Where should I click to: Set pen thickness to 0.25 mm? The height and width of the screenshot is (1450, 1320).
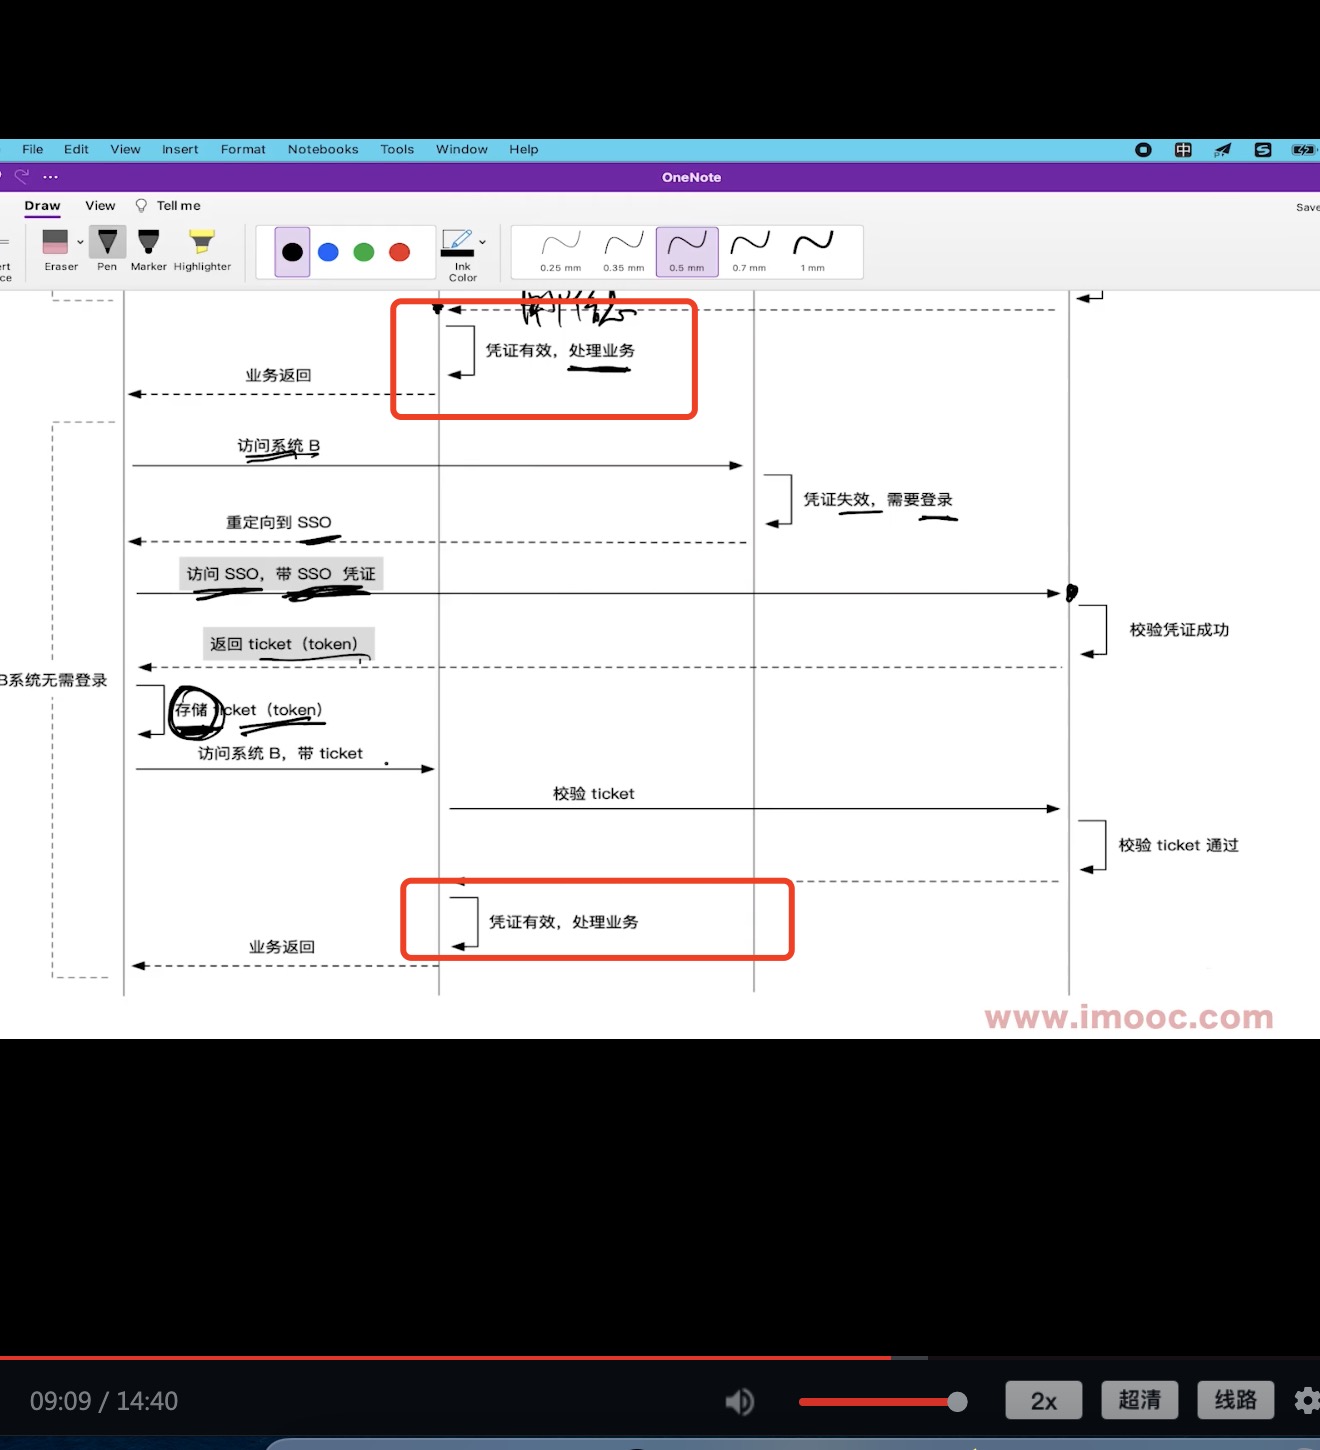coord(560,252)
